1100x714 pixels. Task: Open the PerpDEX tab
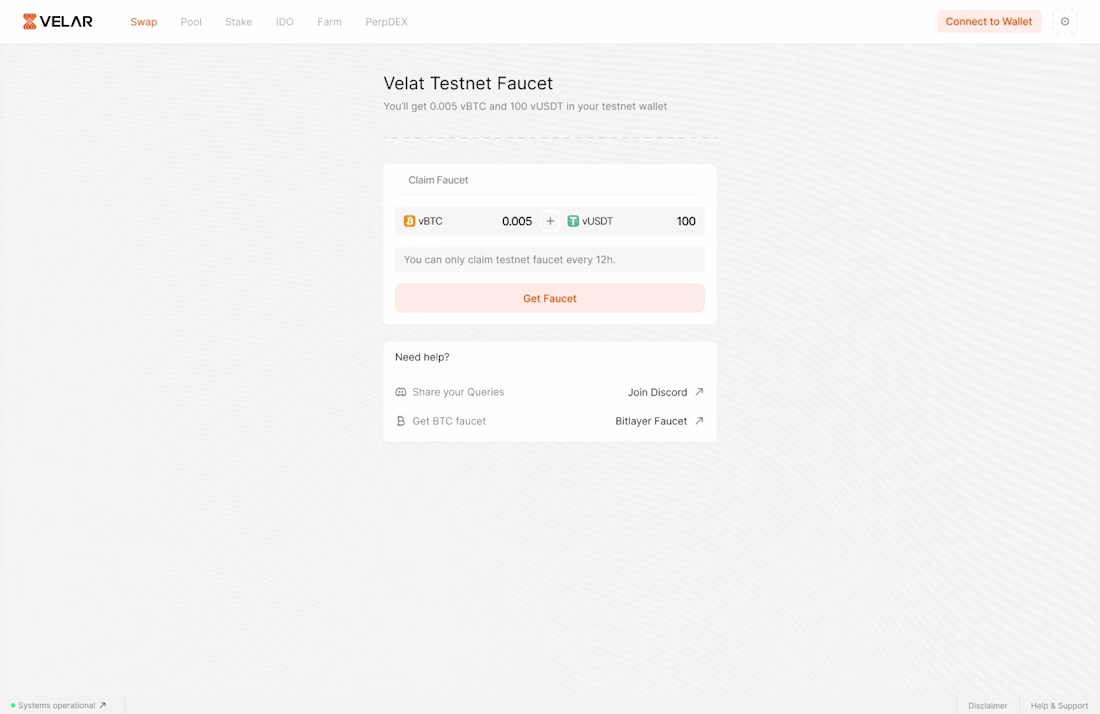(x=387, y=22)
